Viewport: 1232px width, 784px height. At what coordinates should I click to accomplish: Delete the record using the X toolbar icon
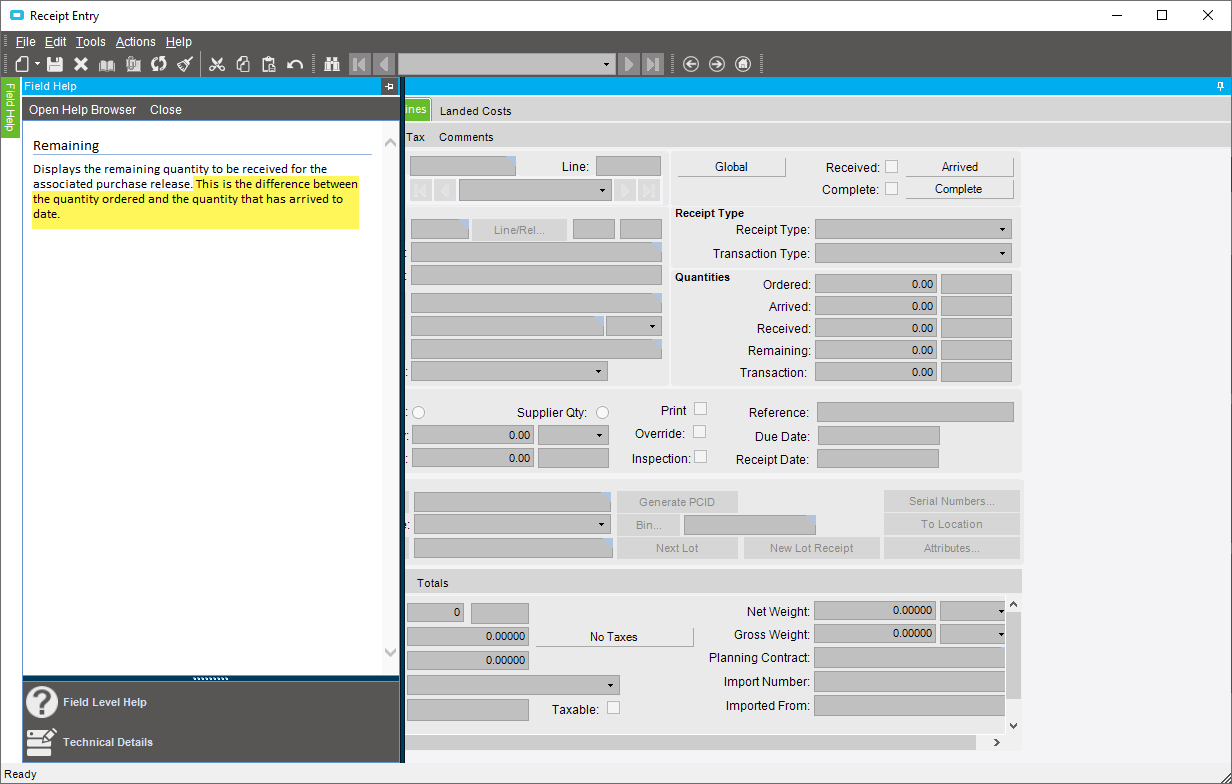81,64
